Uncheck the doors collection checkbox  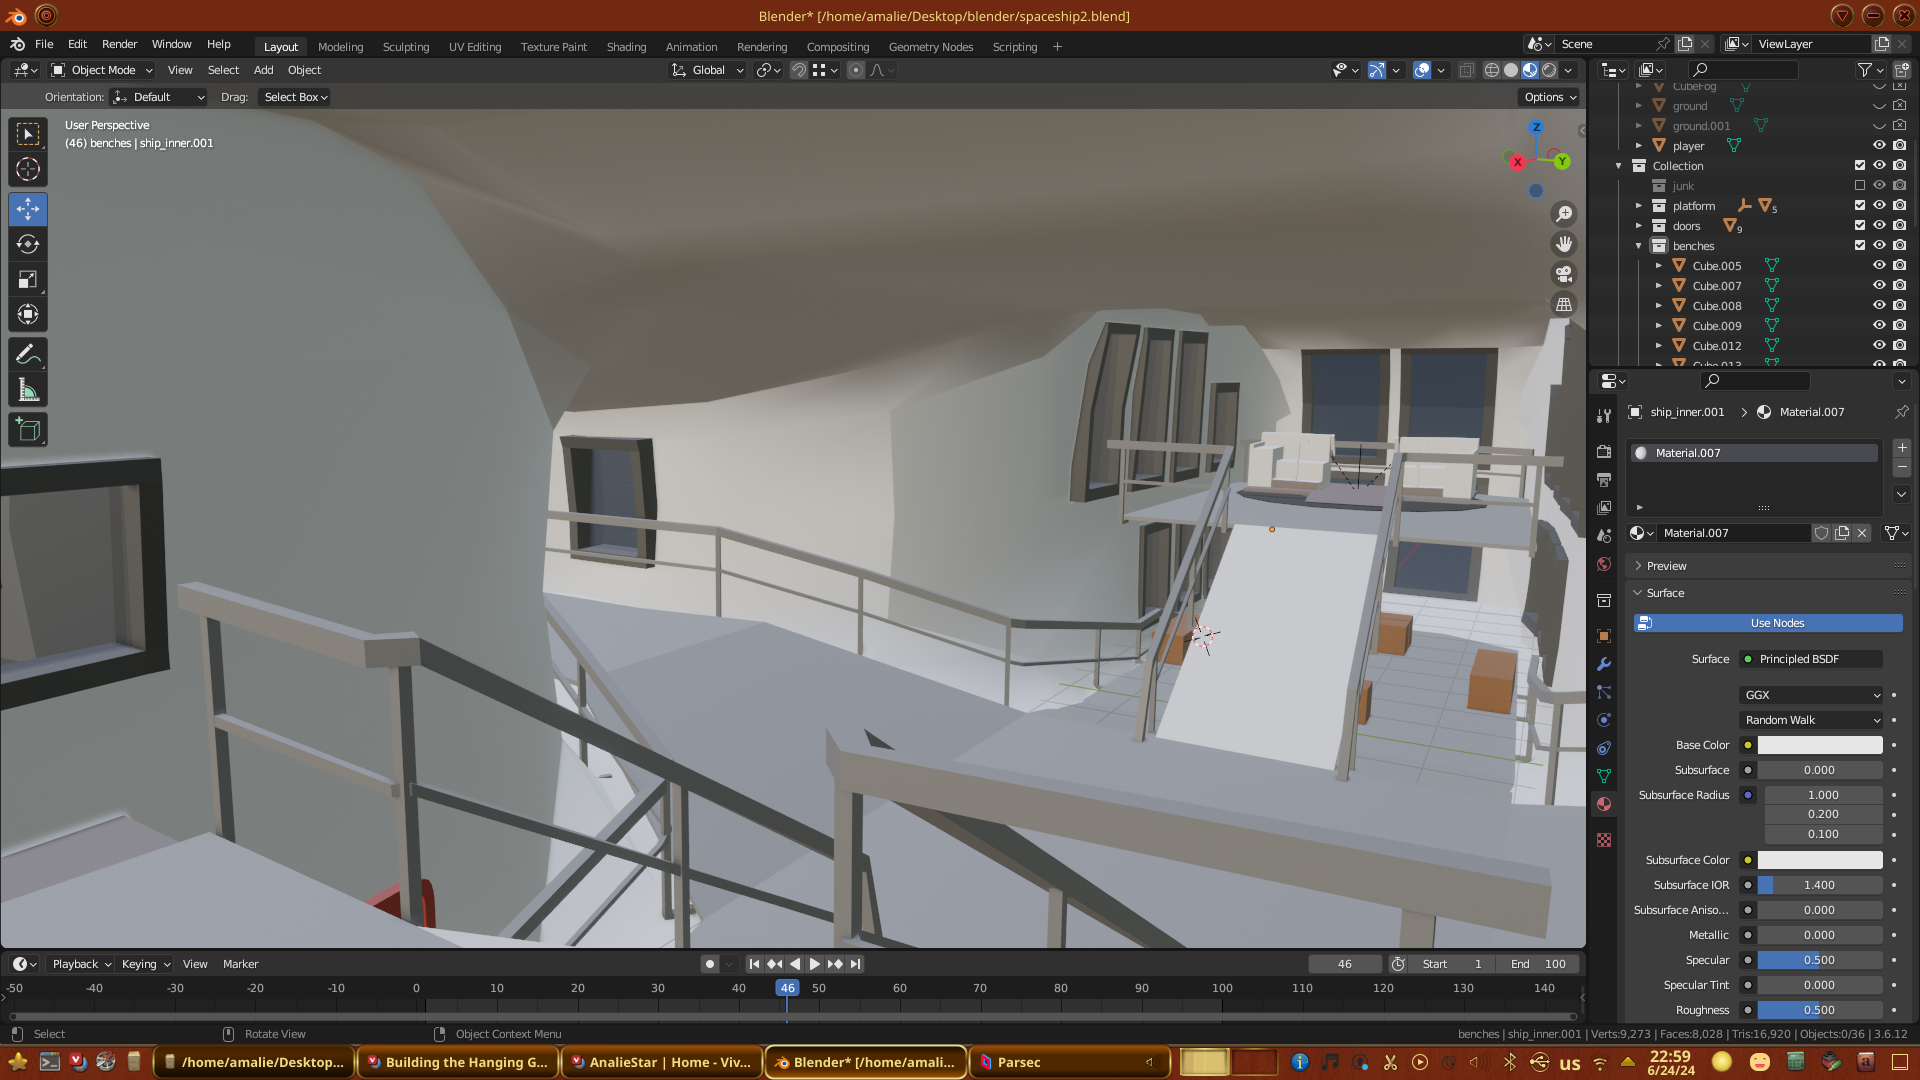point(1860,226)
